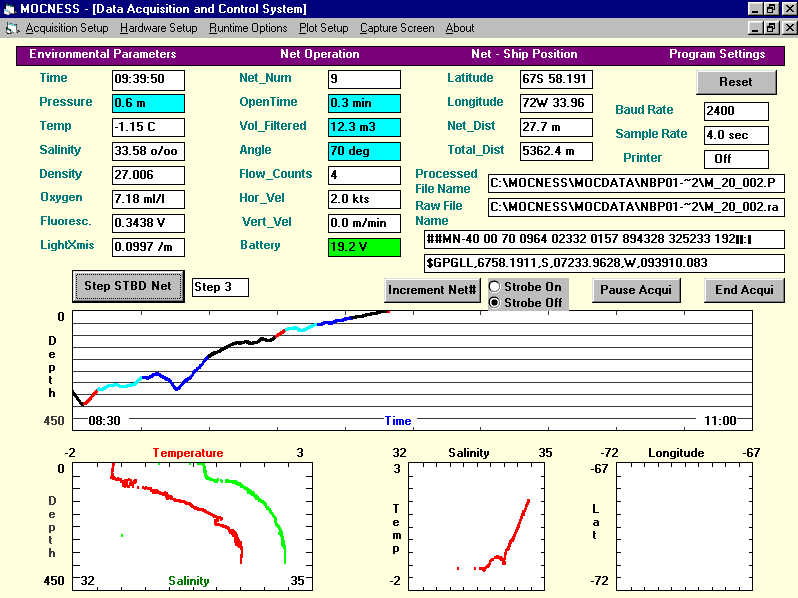The width and height of the screenshot is (798, 598).
Task: Click the Baud Rate field showing 2400
Action: tap(736, 111)
